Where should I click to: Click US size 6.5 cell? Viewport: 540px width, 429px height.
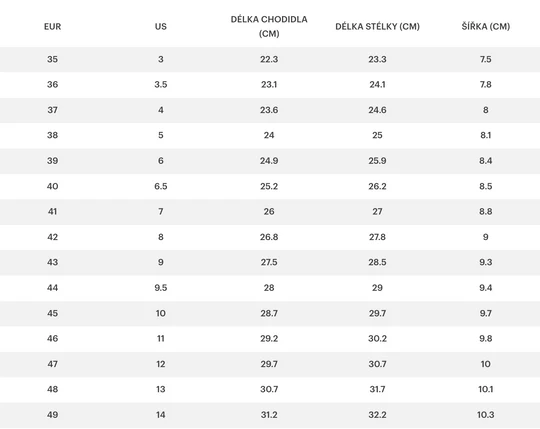(160, 186)
